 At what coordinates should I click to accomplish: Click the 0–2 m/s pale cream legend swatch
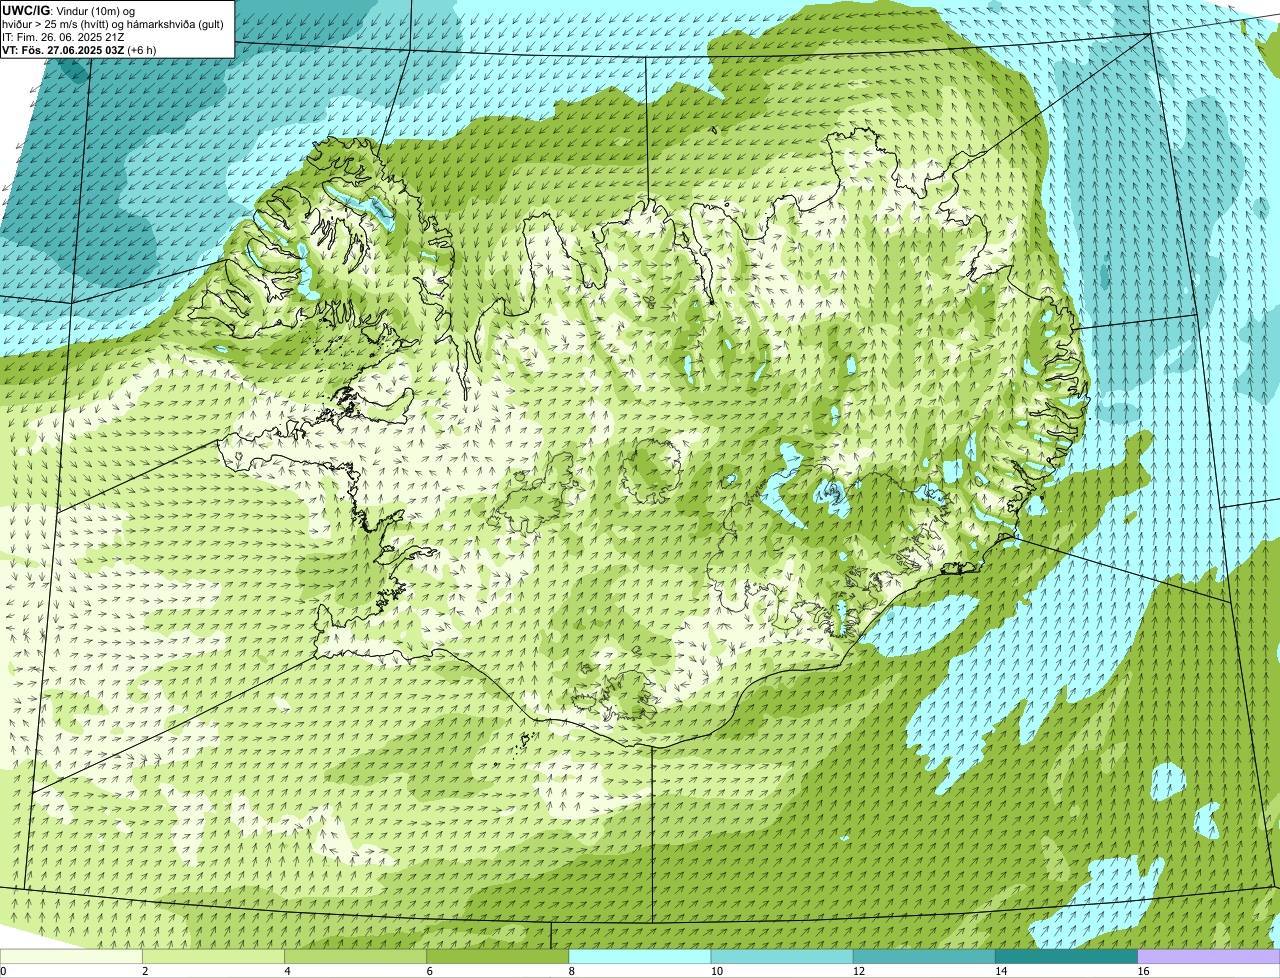point(71,957)
